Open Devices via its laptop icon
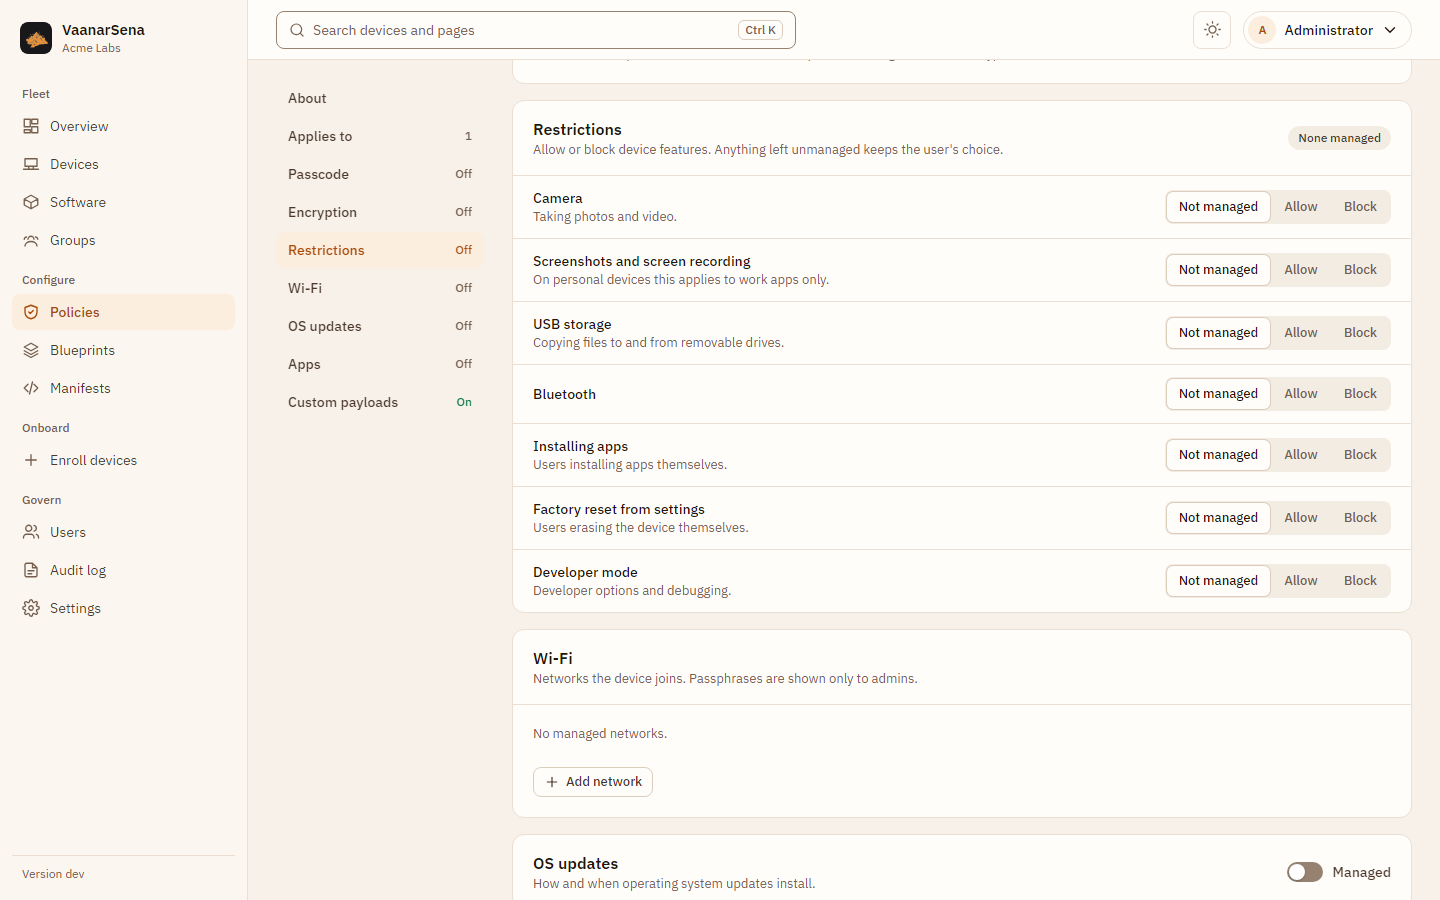The image size is (1440, 900). [31, 164]
